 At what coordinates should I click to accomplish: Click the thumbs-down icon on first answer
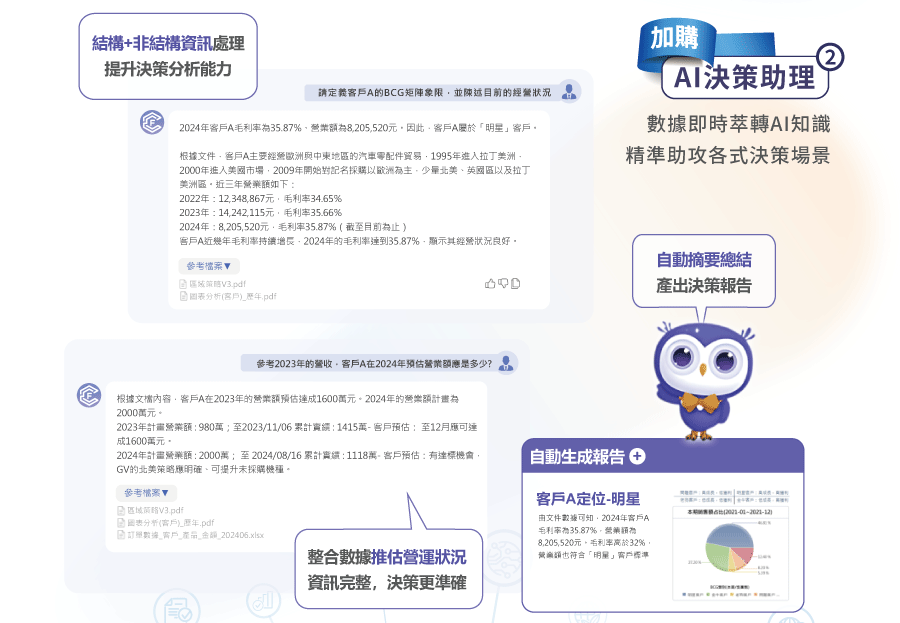click(503, 283)
